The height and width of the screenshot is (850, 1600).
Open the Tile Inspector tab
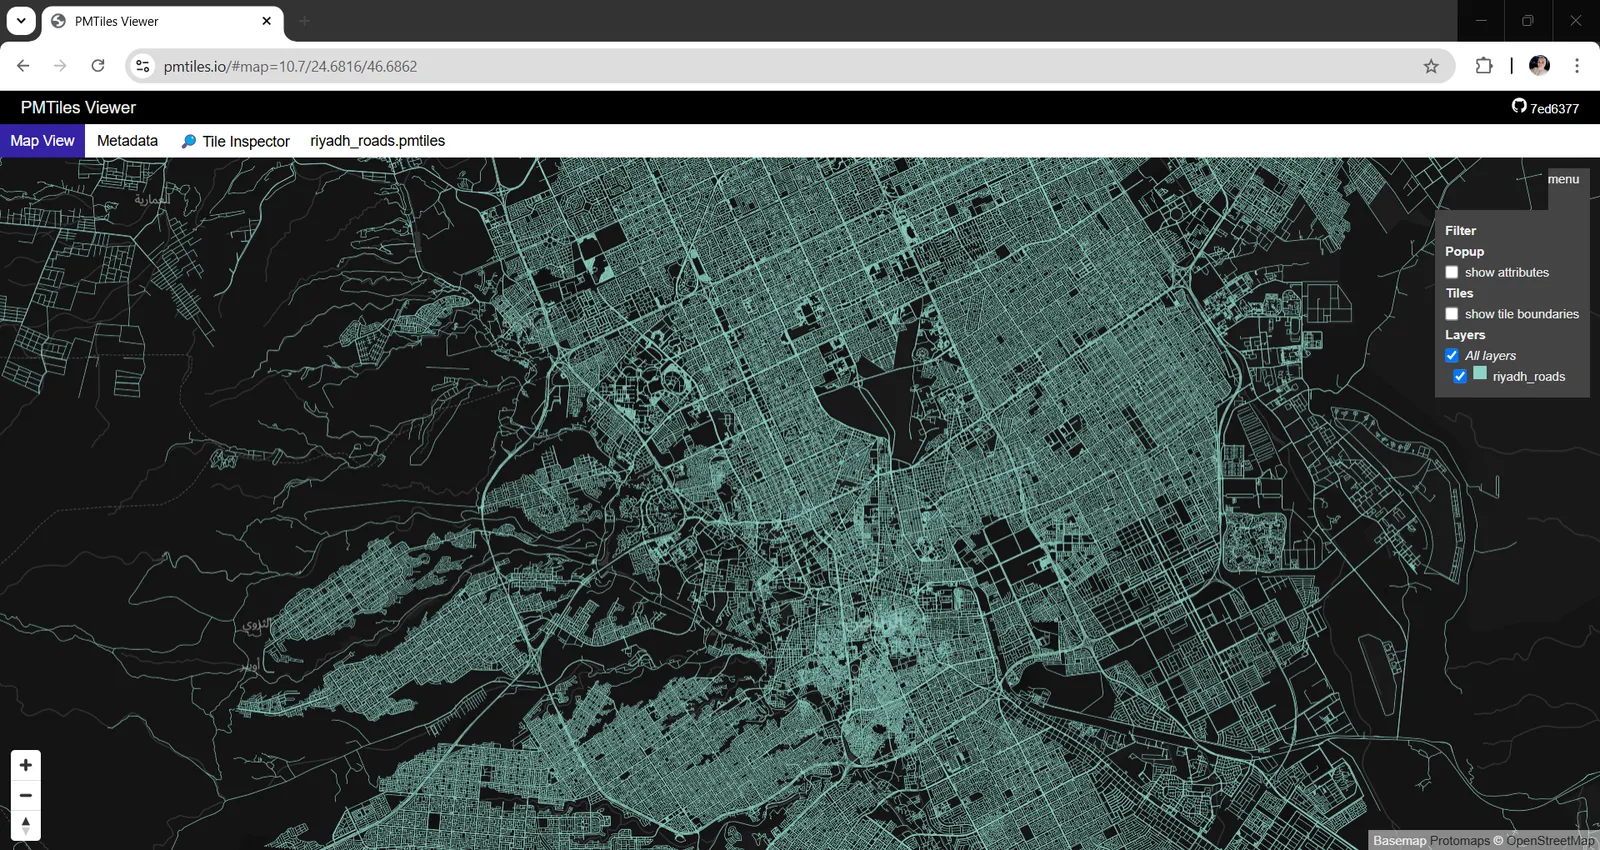pos(235,141)
